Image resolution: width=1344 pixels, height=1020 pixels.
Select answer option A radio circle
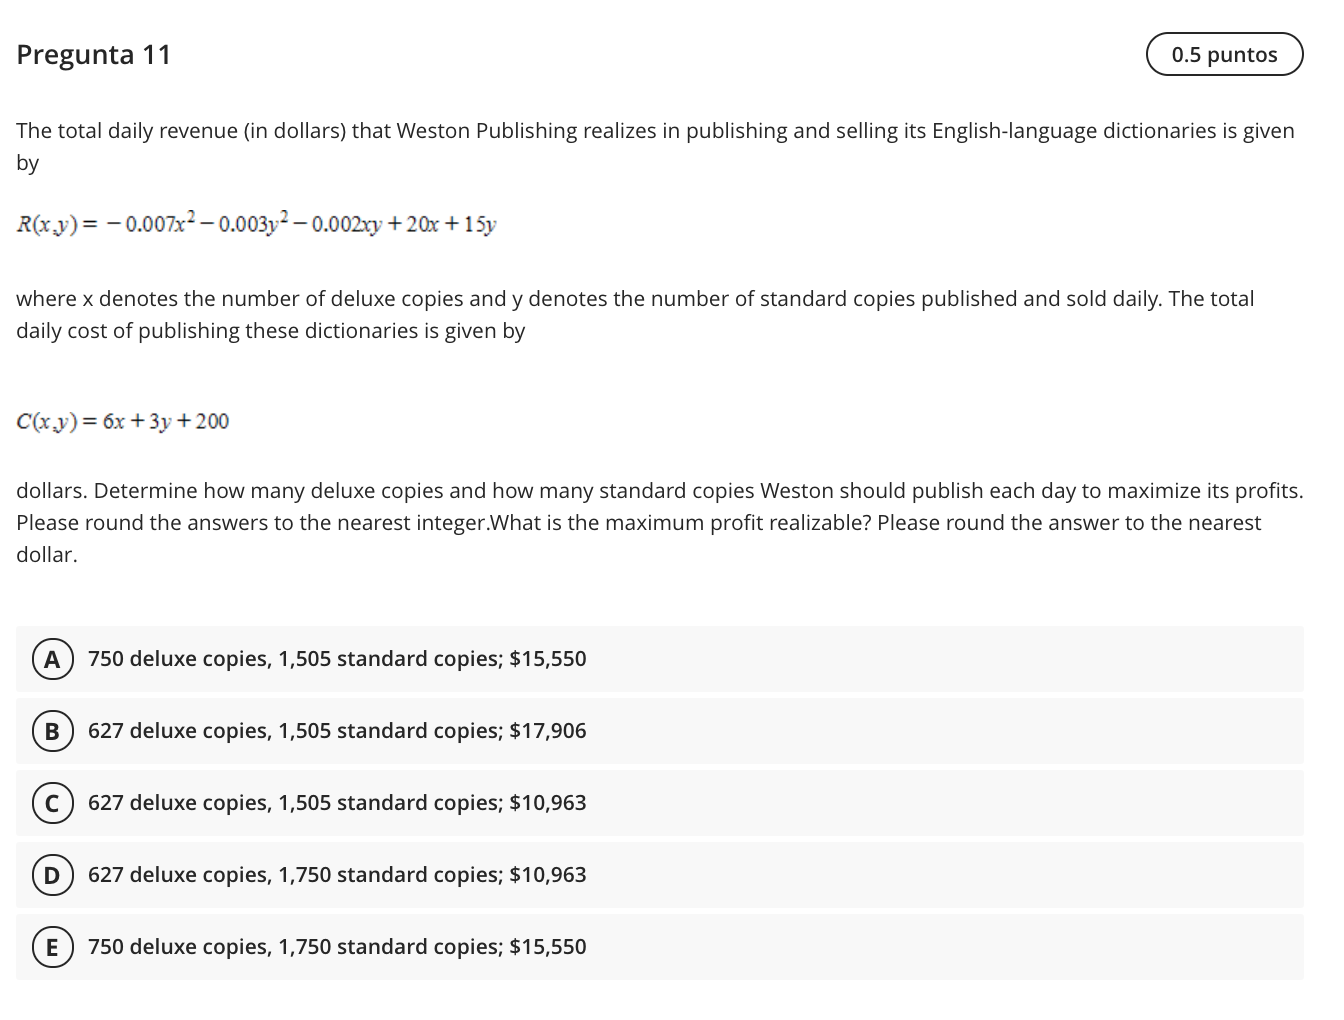(52, 659)
